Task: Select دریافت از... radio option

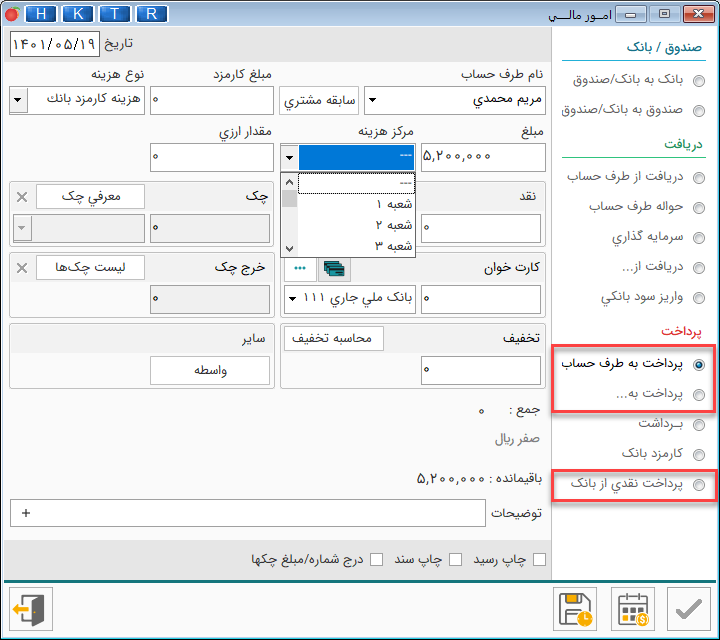Action: pyautogui.click(x=699, y=268)
